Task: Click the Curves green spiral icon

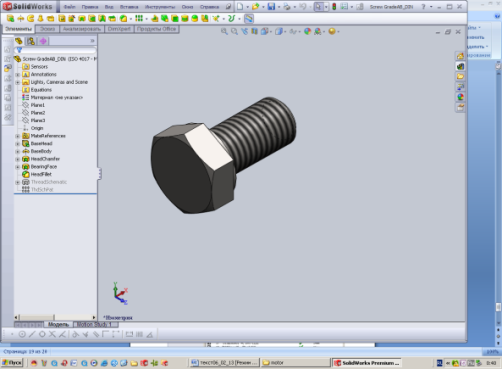Action: coord(232,18)
